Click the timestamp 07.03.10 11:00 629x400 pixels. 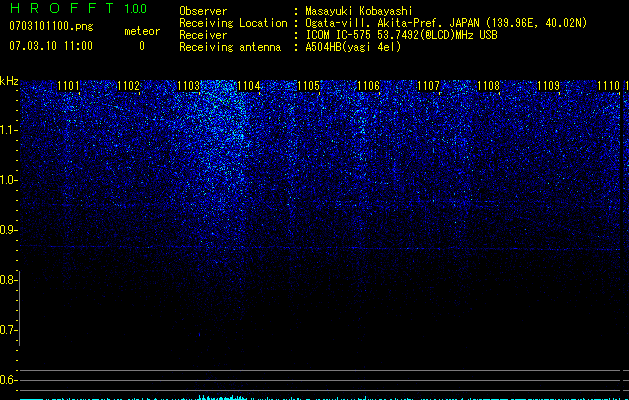[51, 46]
